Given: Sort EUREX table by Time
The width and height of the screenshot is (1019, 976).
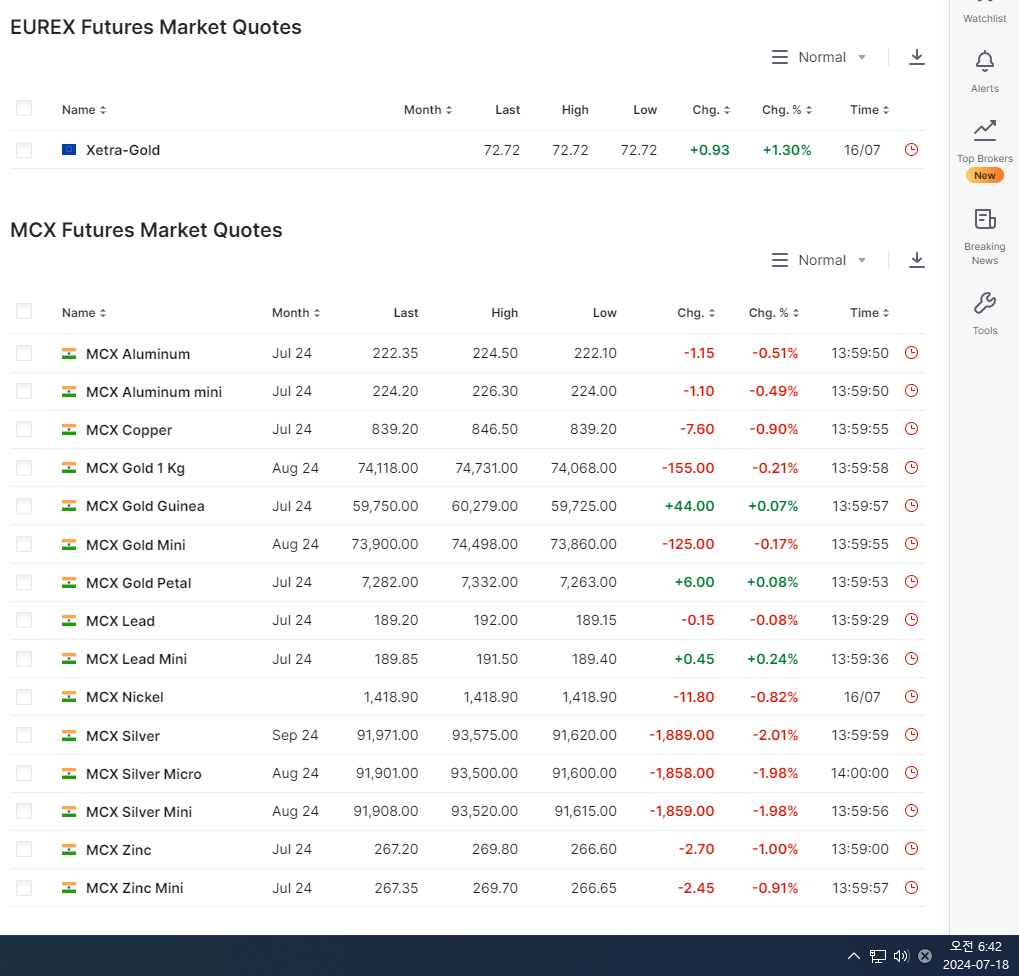Looking at the screenshot, I should click(x=870, y=110).
